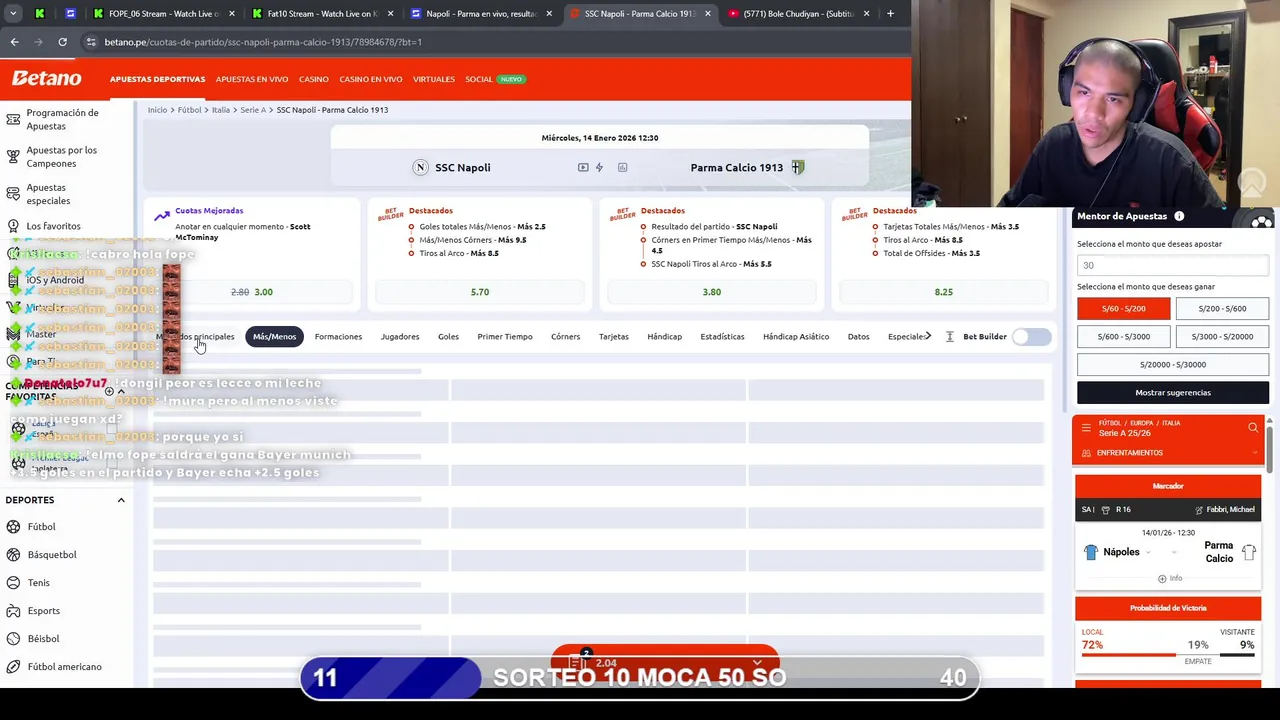Viewport: 1280px width, 720px height.
Task: Click the Béisbol sport icon
Action: pos(13,639)
